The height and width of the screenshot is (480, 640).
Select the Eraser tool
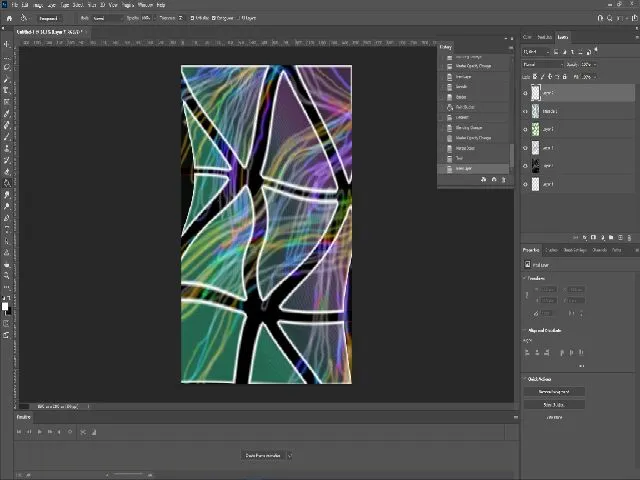click(7, 172)
